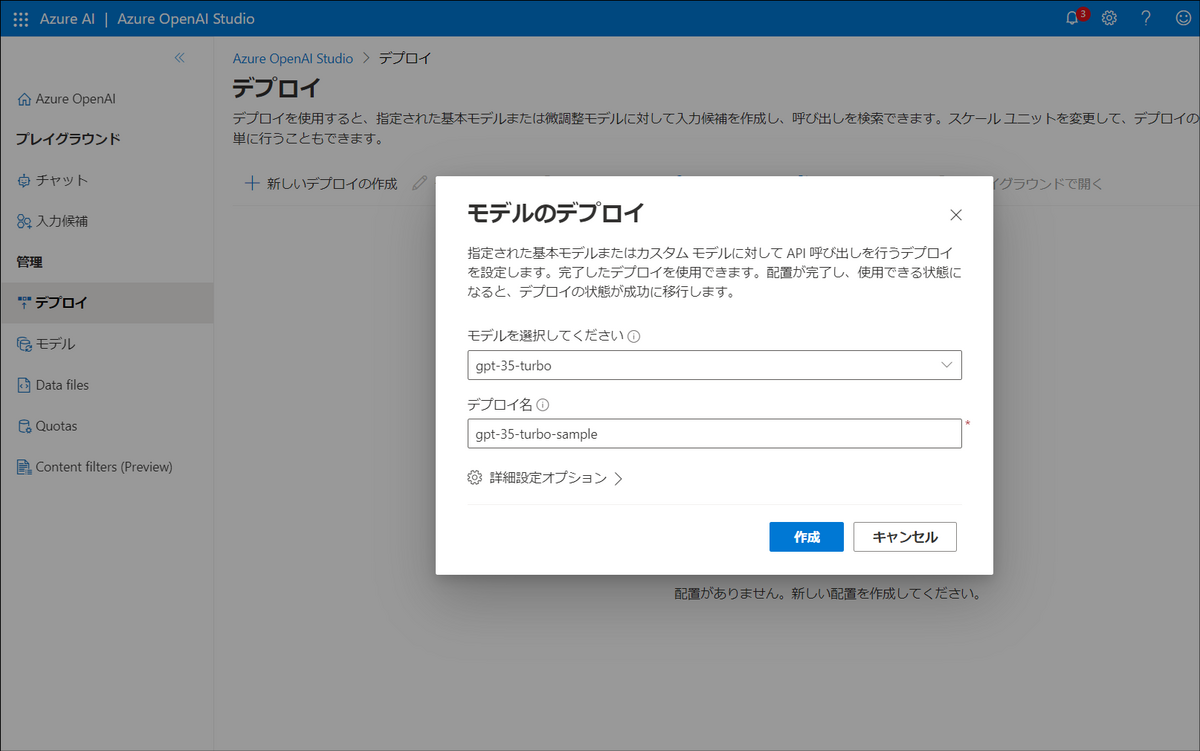
Task: Click Azure OpenAI Studio header title
Action: 186,19
